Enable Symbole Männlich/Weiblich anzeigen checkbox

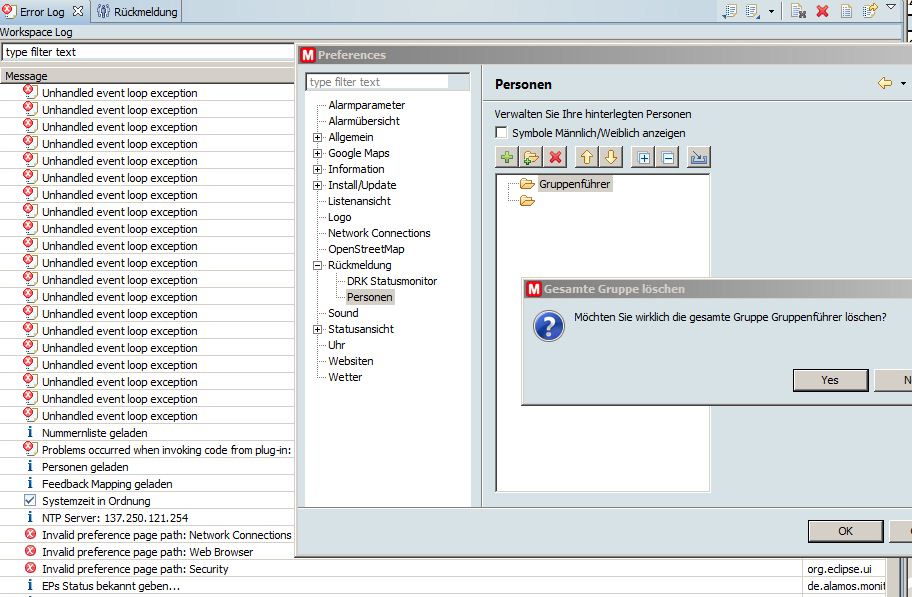click(x=502, y=133)
